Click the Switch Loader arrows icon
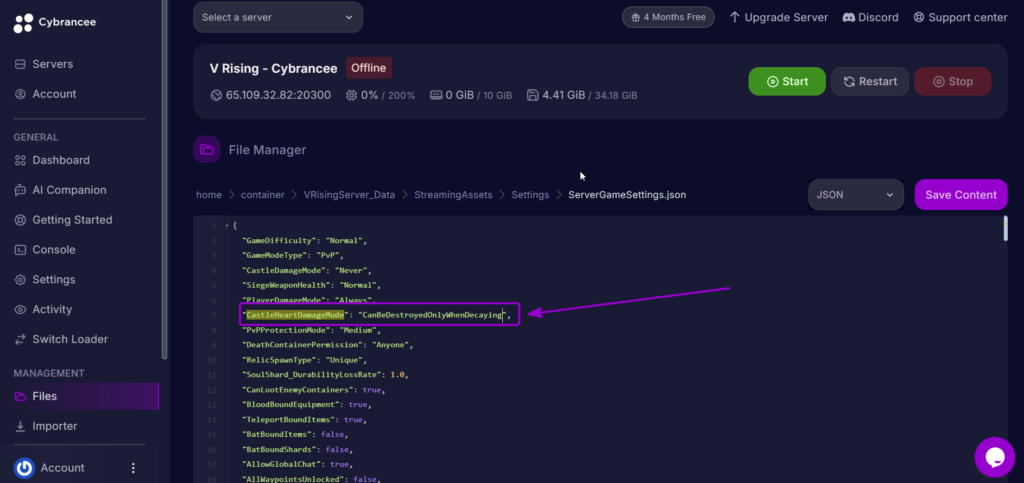 tap(20, 339)
